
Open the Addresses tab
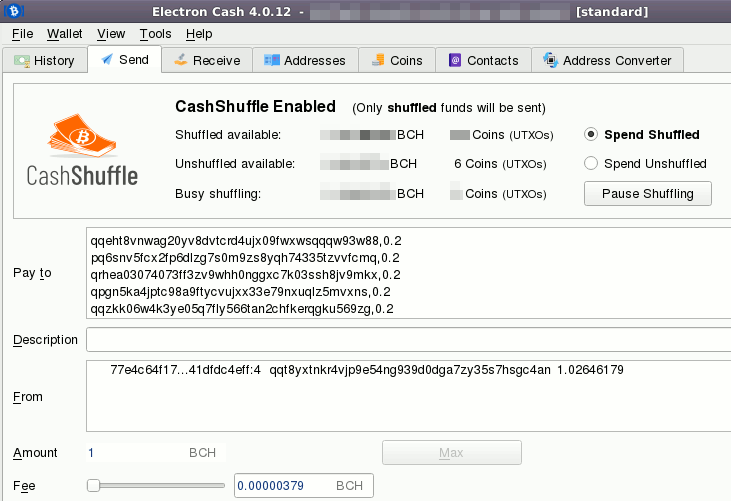point(305,61)
